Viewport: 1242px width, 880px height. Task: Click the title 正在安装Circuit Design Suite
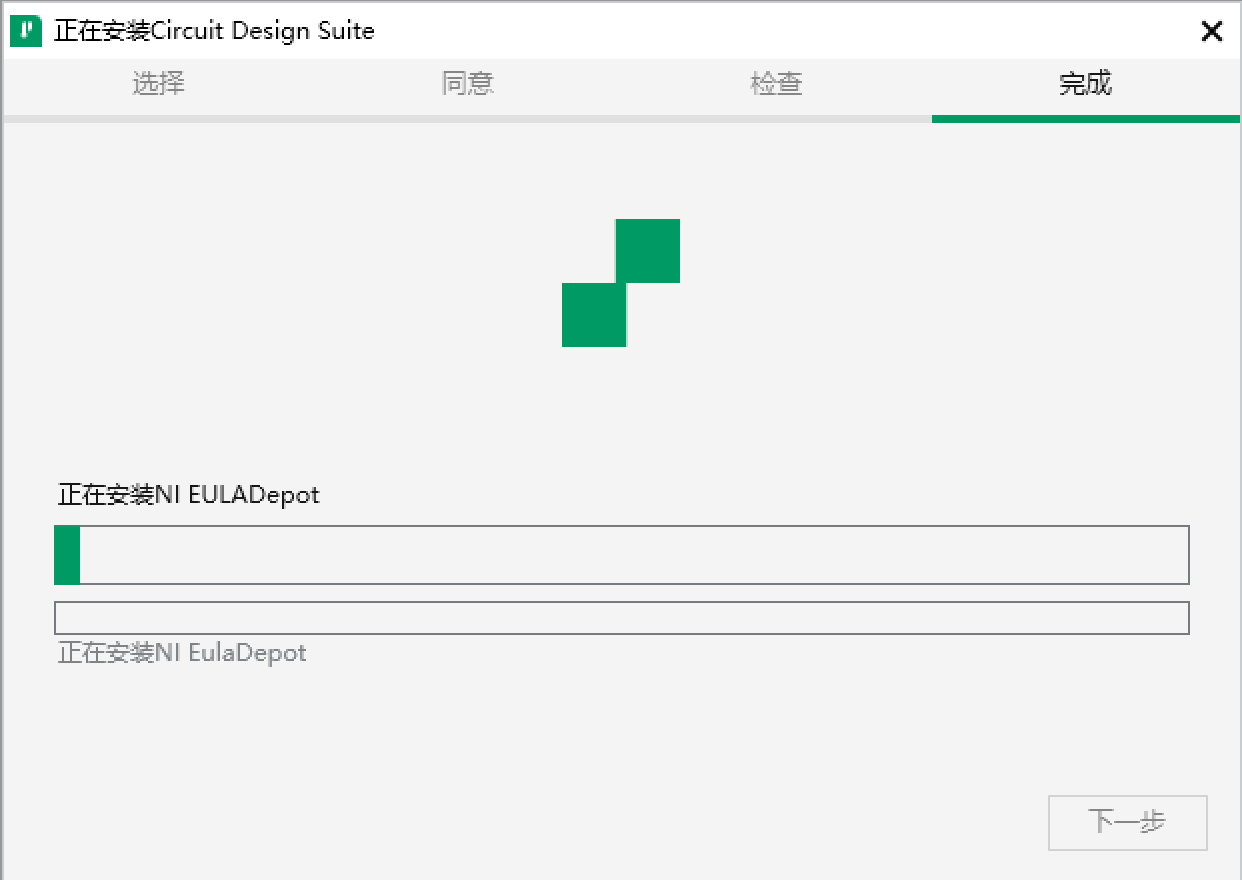(x=213, y=31)
